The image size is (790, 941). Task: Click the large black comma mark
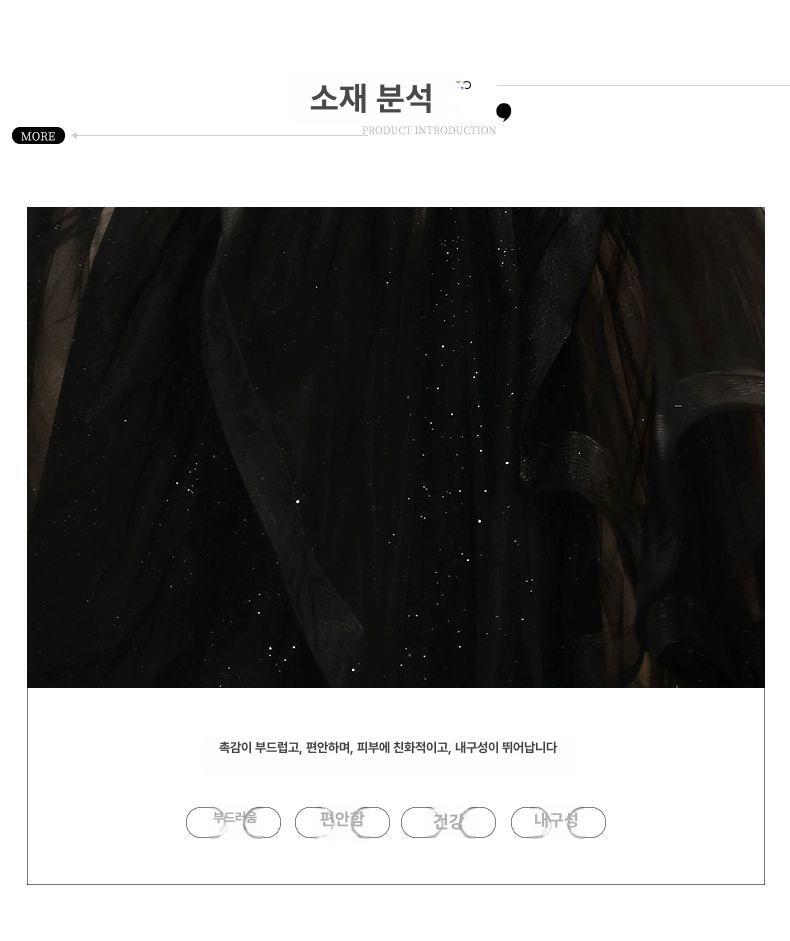point(504,112)
